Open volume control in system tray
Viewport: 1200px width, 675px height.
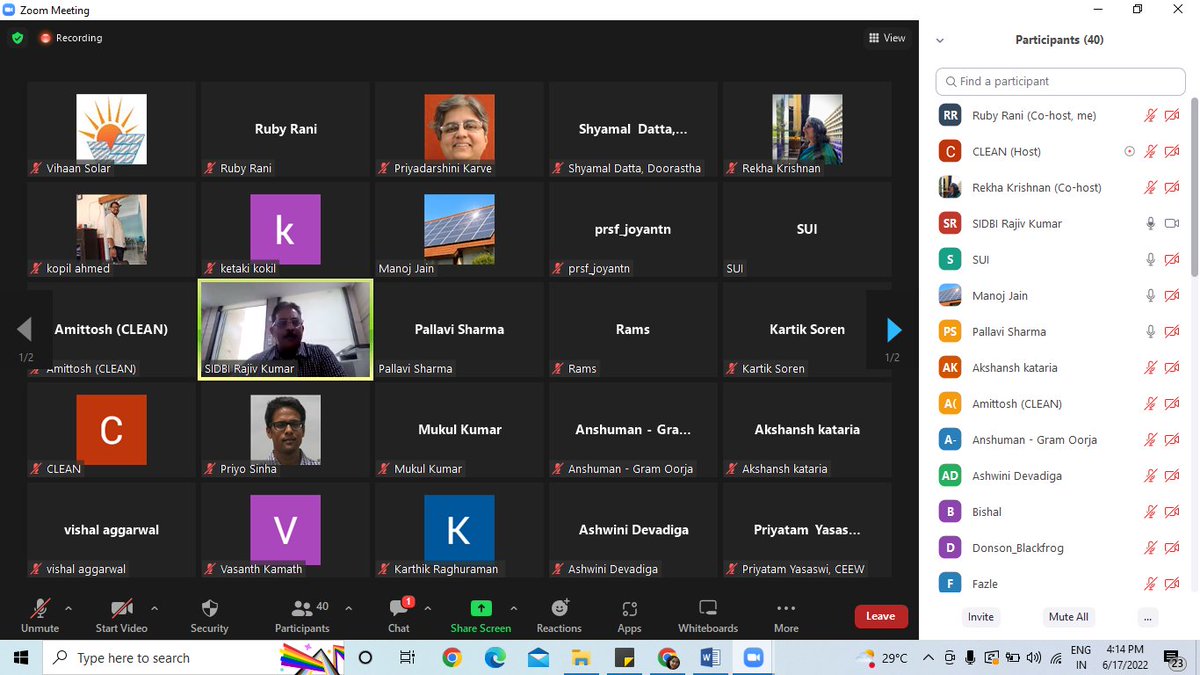pyautogui.click(x=1032, y=658)
